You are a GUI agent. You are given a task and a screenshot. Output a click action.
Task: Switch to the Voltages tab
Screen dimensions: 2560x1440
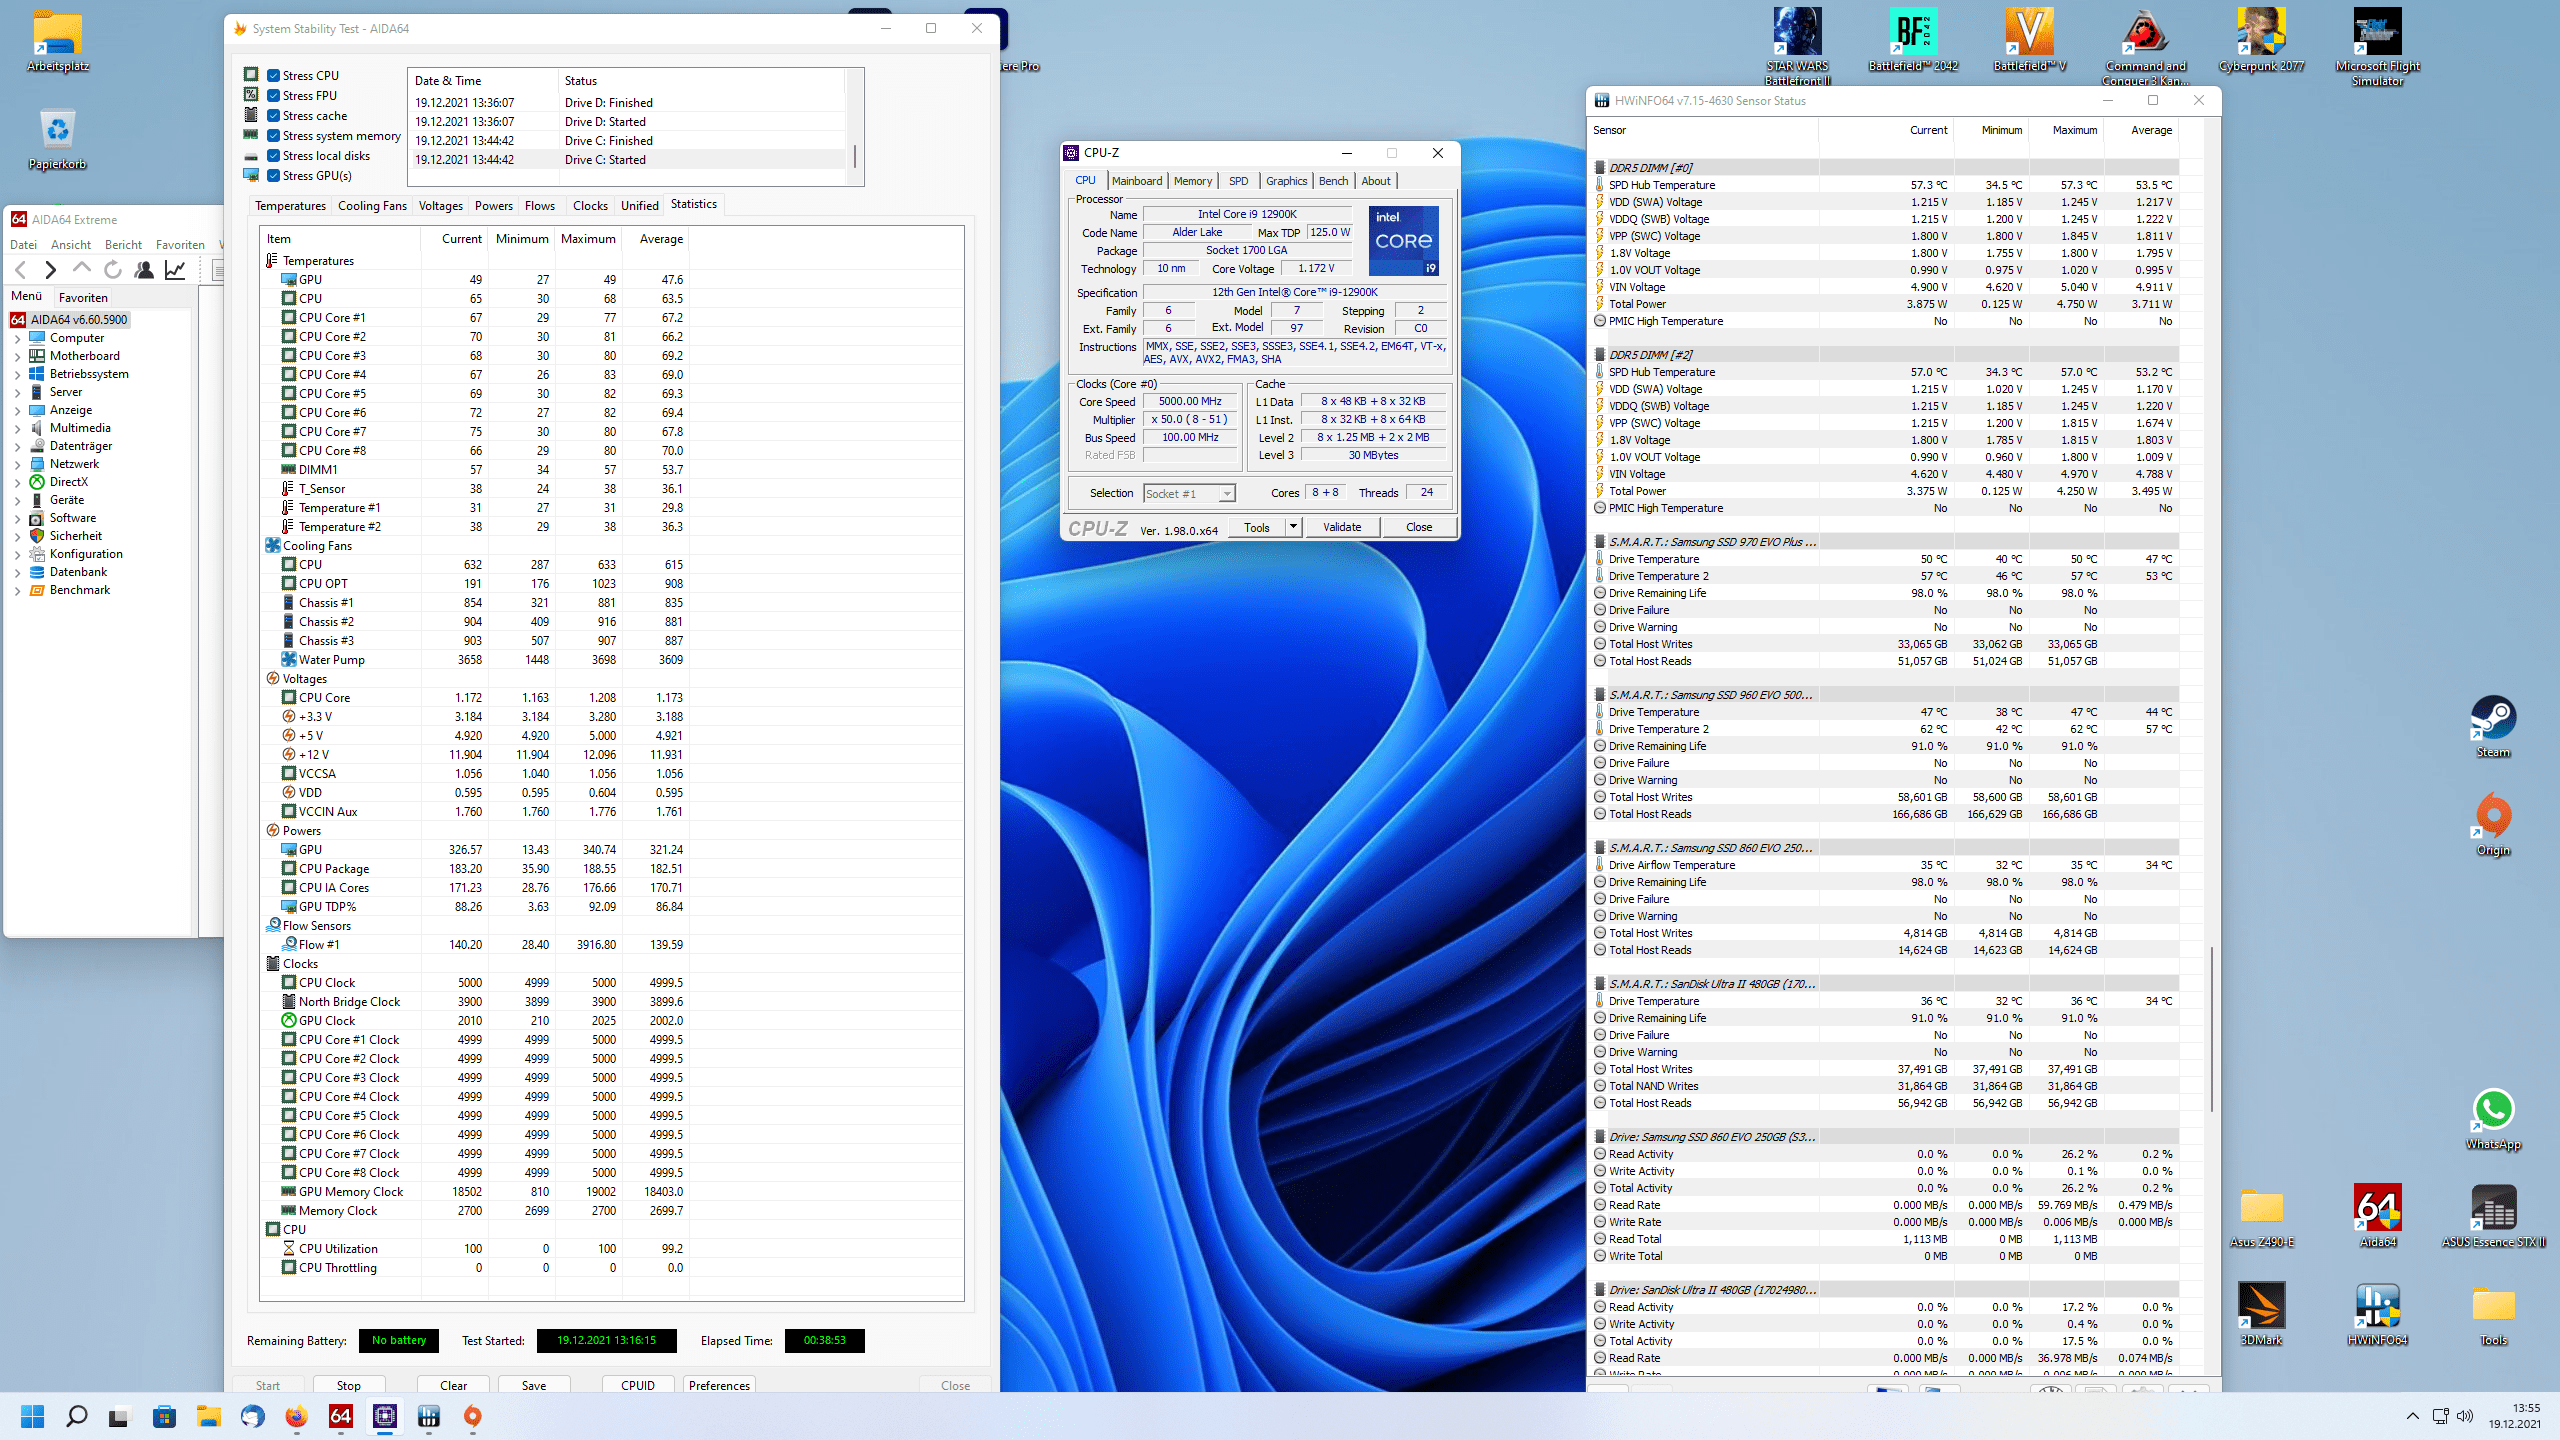click(440, 206)
